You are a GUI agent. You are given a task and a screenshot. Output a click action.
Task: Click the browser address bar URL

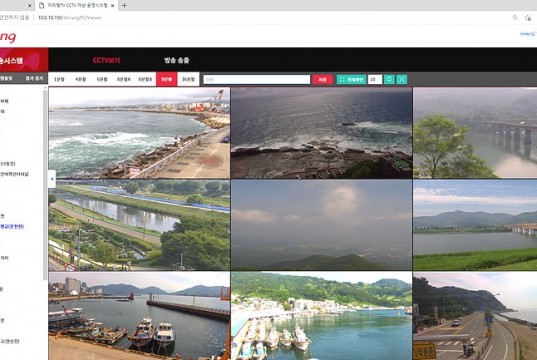click(x=70, y=17)
